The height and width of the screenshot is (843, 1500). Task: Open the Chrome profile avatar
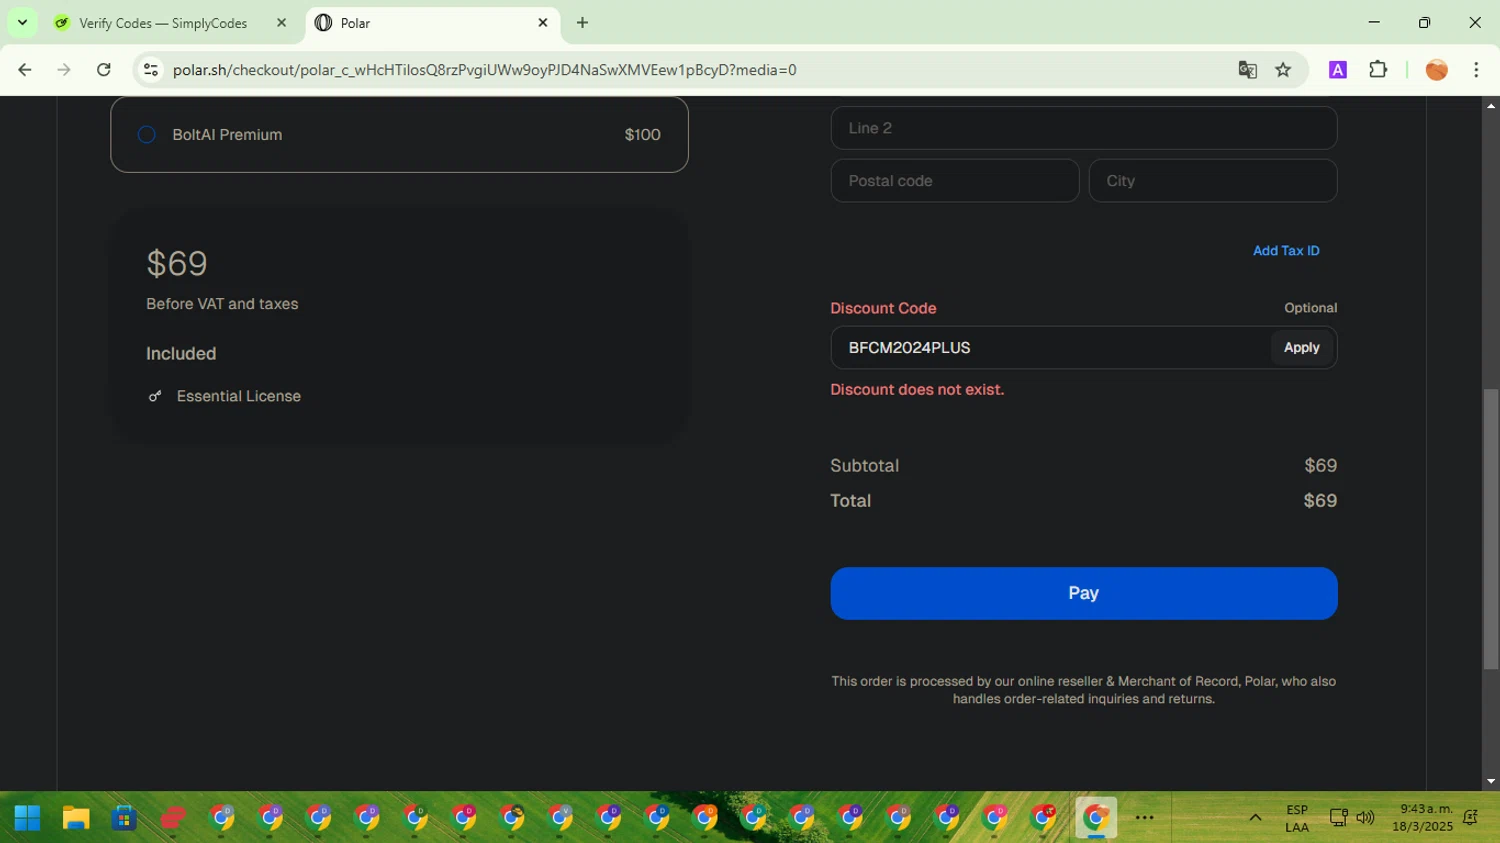1437,70
